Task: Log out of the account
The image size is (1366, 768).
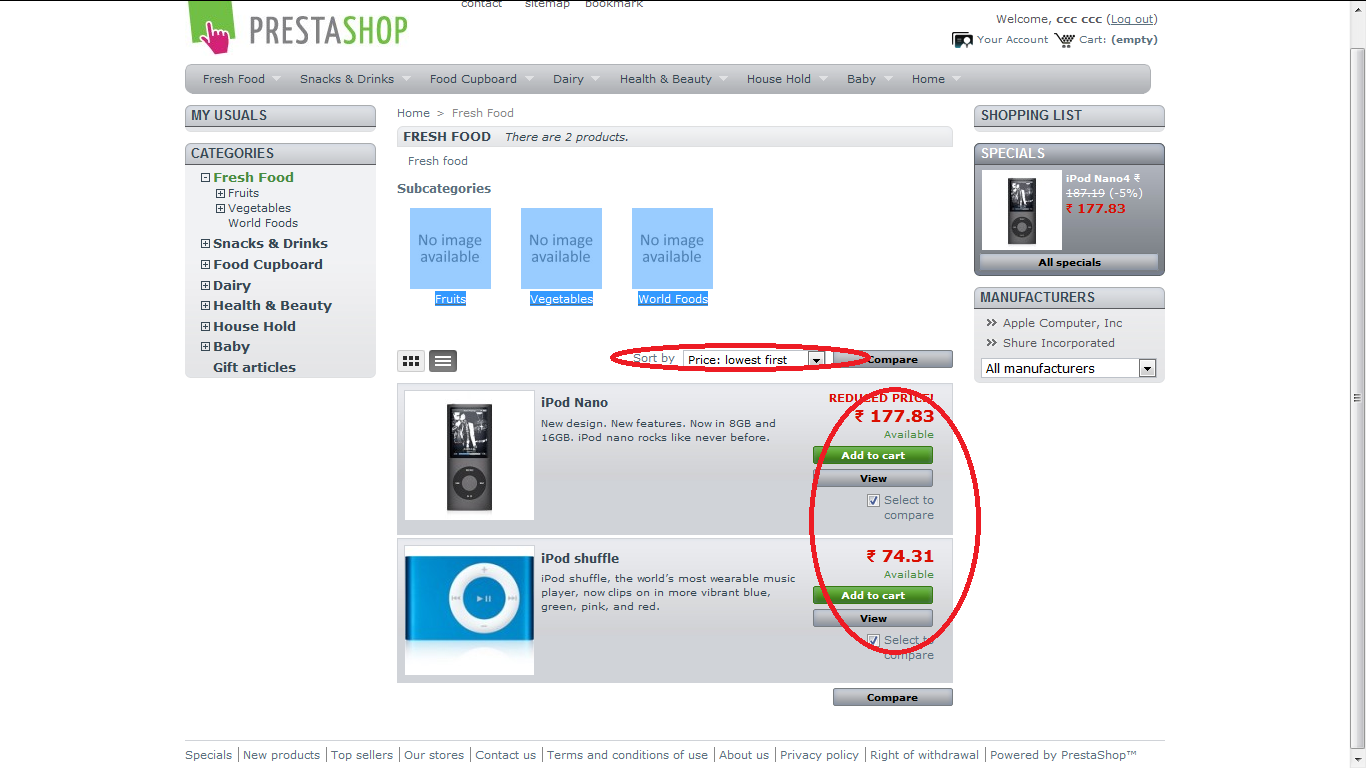Action: click(x=1132, y=19)
